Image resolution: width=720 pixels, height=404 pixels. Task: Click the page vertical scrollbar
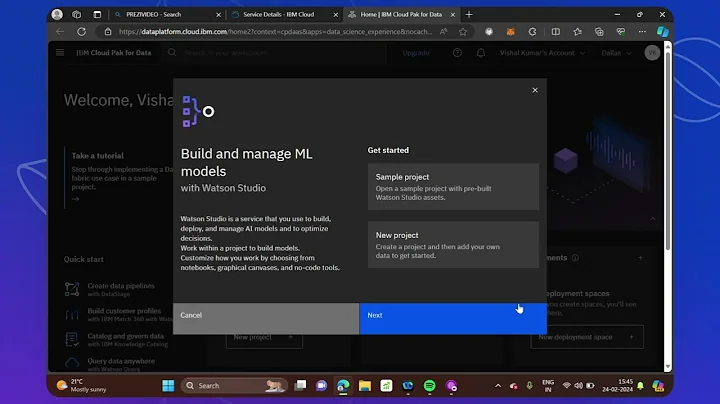click(668, 152)
